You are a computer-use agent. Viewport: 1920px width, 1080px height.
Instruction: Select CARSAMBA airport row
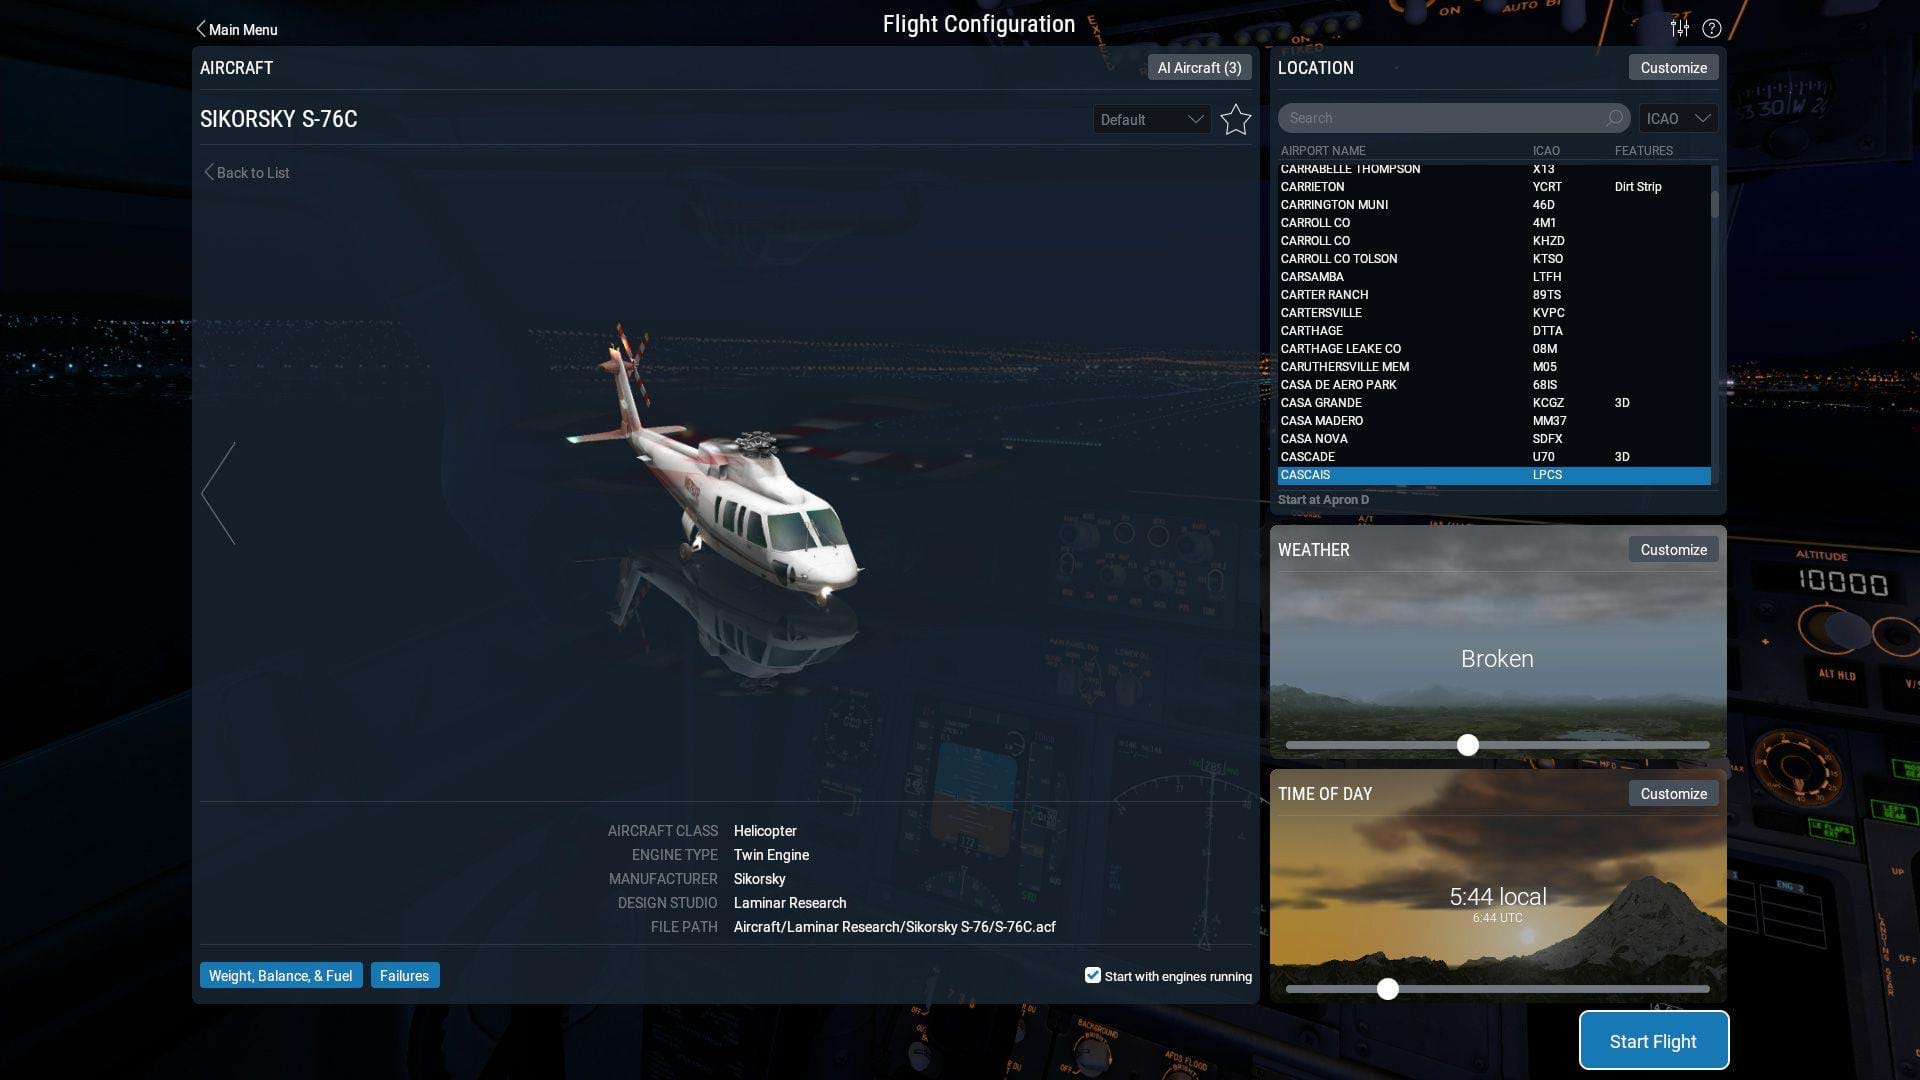click(1494, 276)
